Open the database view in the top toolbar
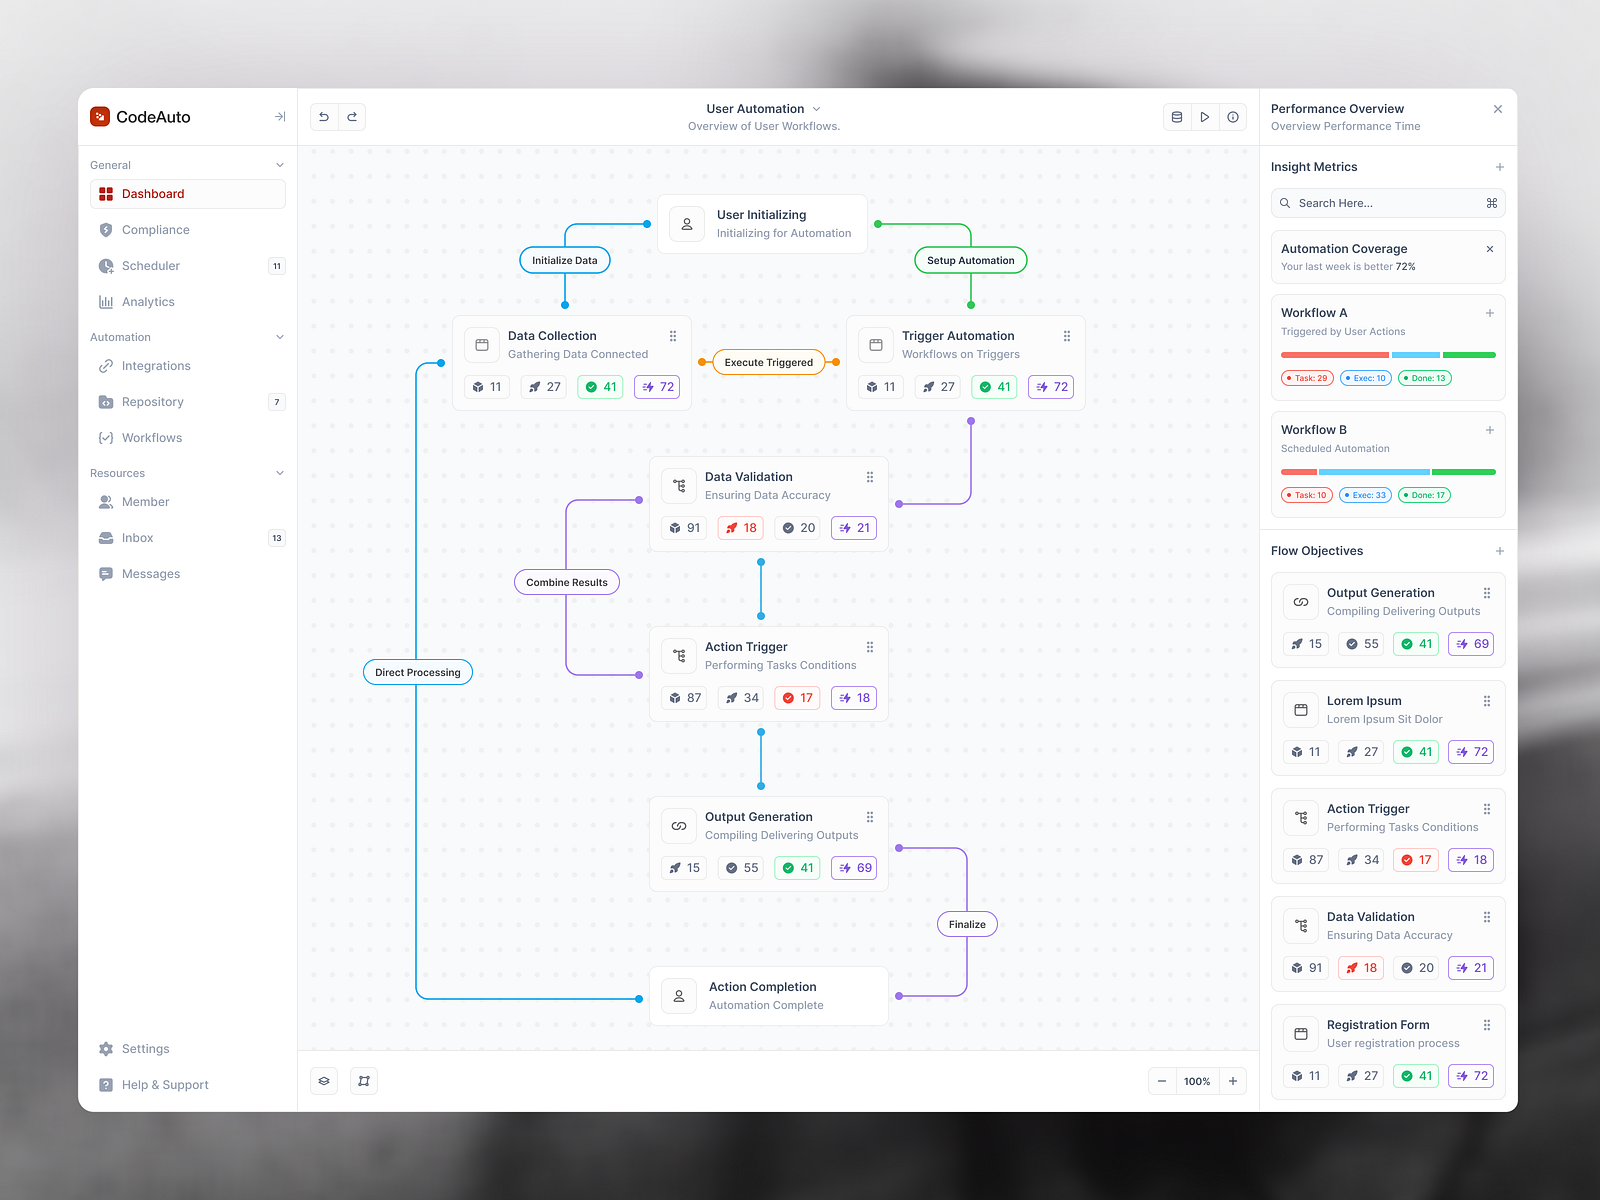The height and width of the screenshot is (1200, 1600). click(x=1177, y=116)
